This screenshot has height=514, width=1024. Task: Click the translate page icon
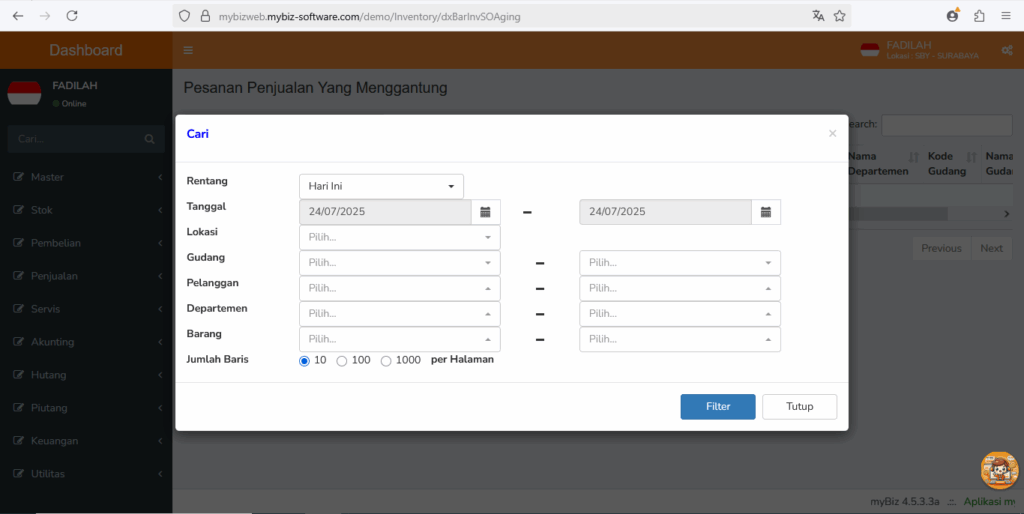pyautogui.click(x=818, y=16)
